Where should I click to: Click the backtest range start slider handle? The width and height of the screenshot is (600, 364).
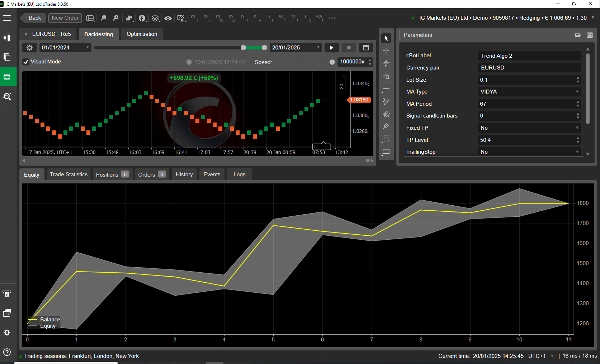tap(243, 47)
